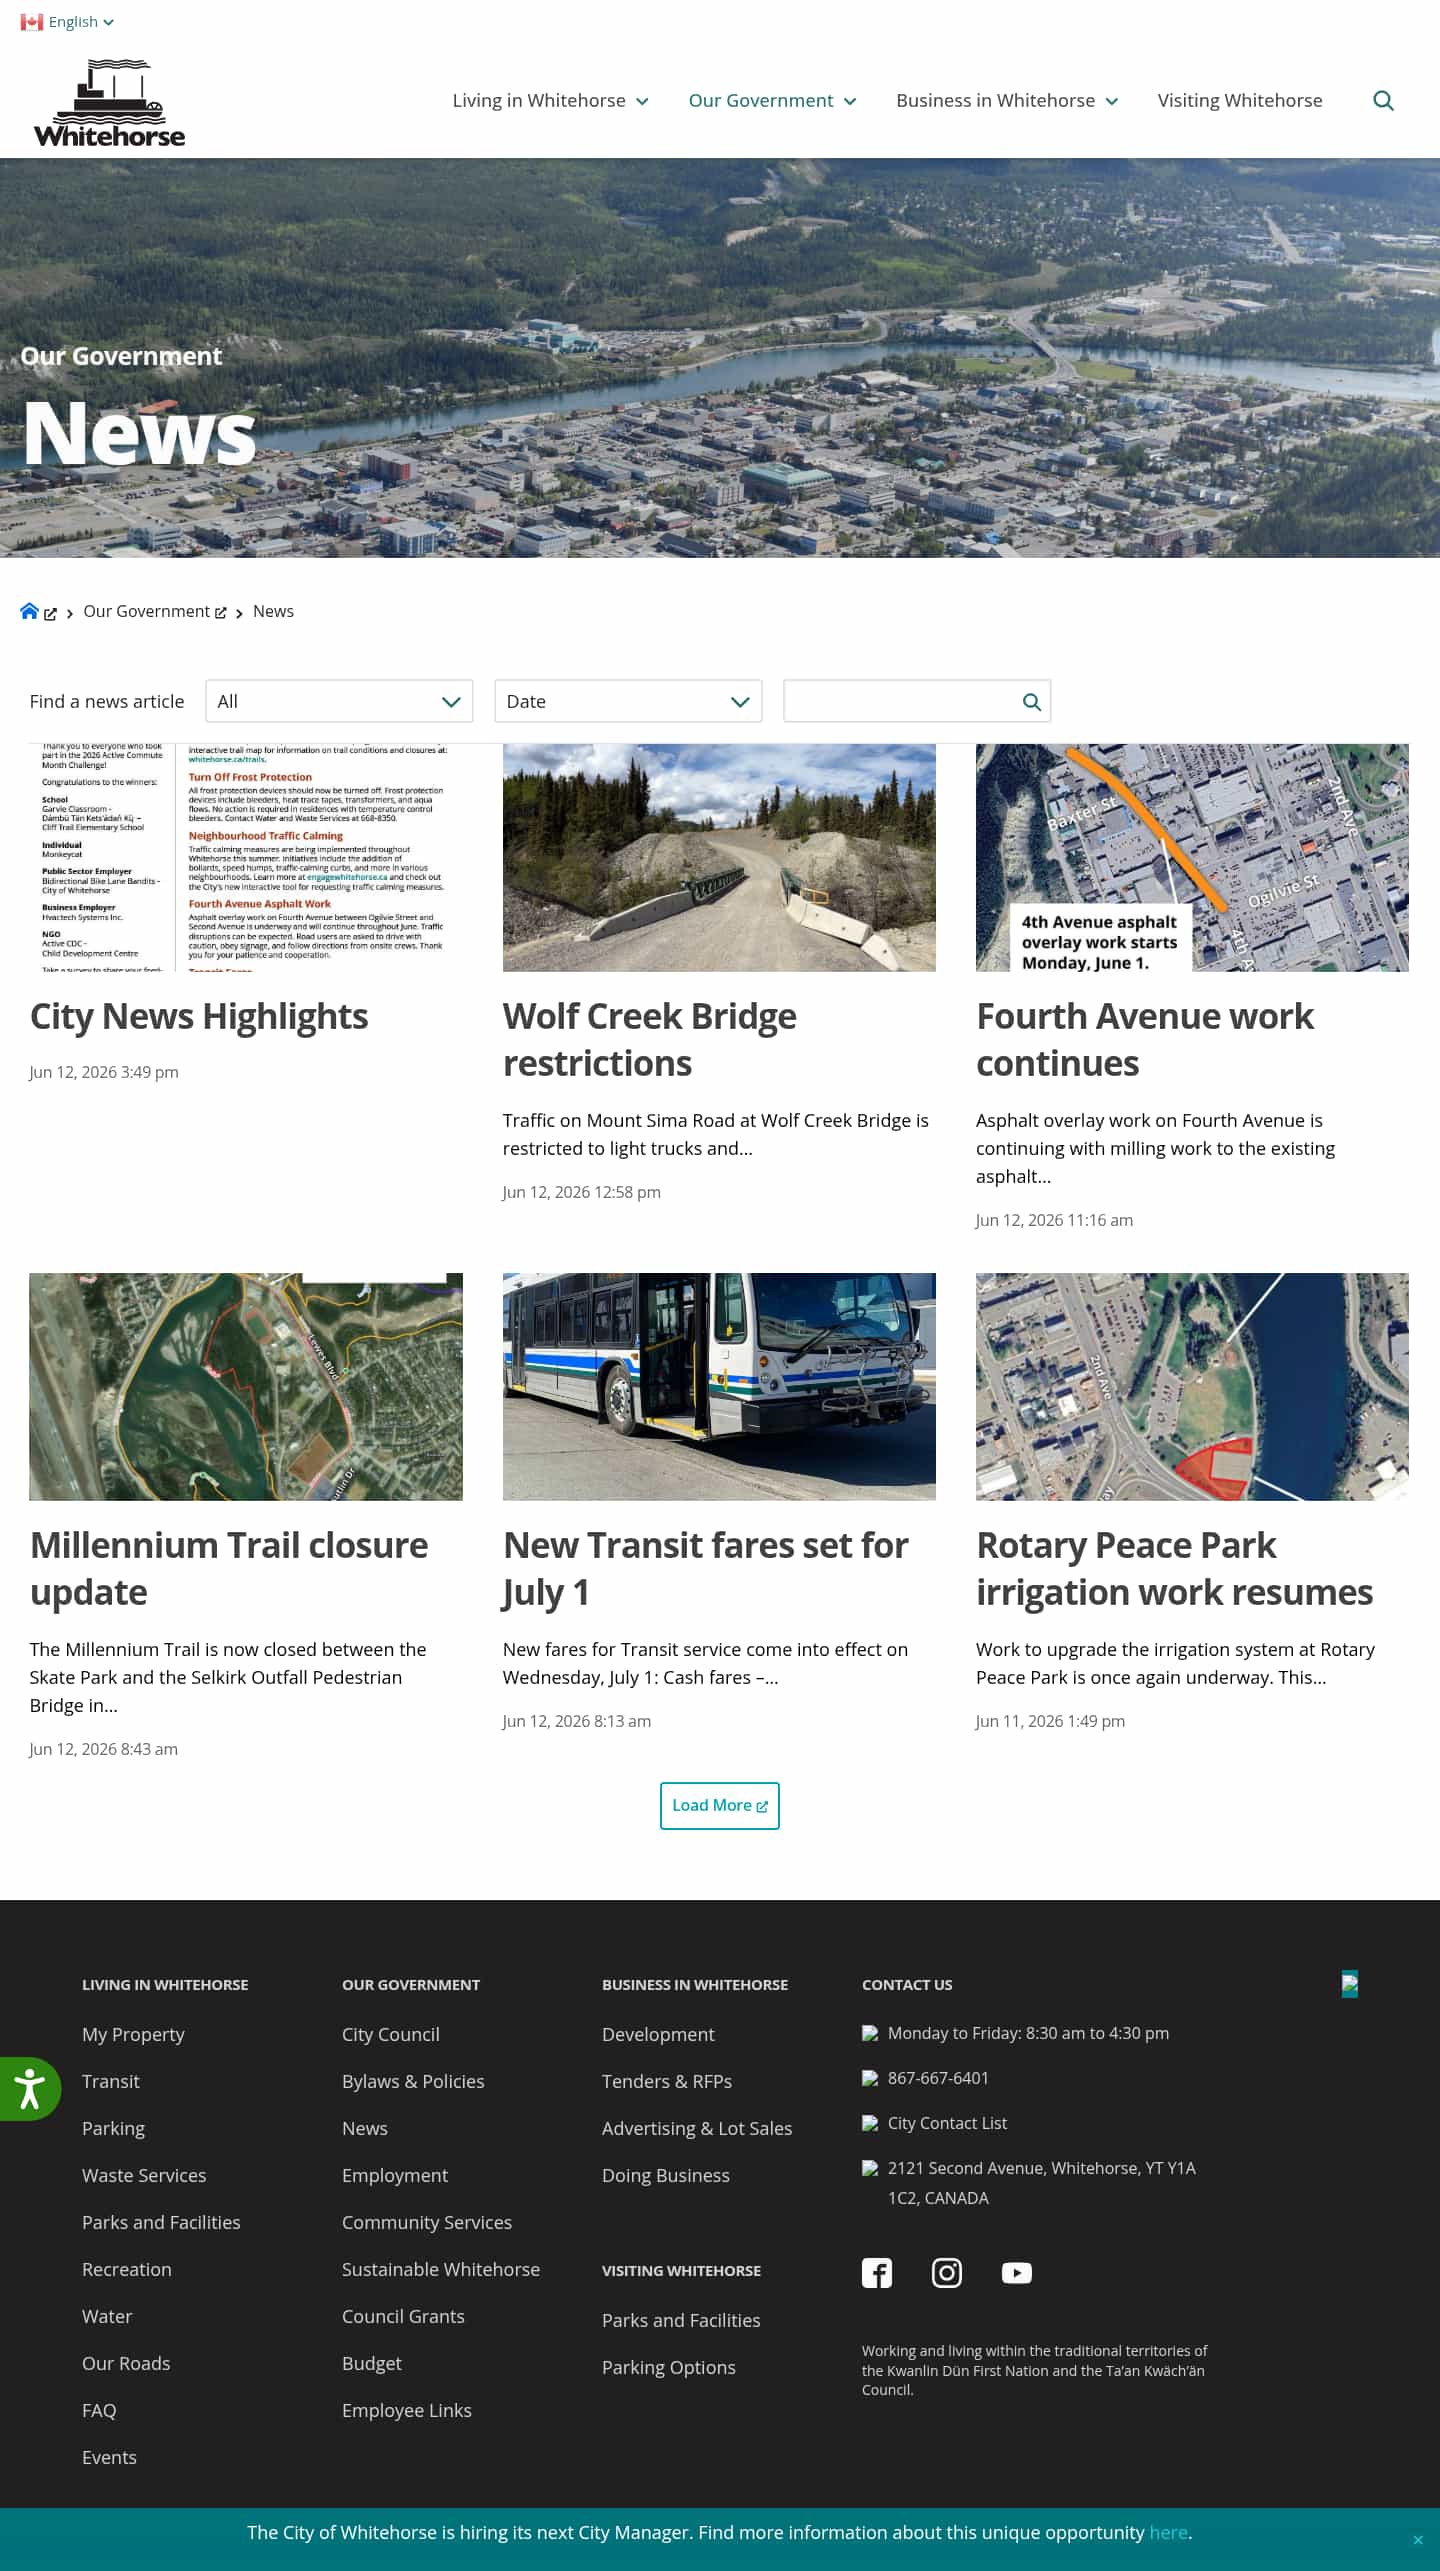Viewport: 1440px width, 2571px height.
Task: Click Sustainable Whitehorse in the footer
Action: click(441, 2269)
